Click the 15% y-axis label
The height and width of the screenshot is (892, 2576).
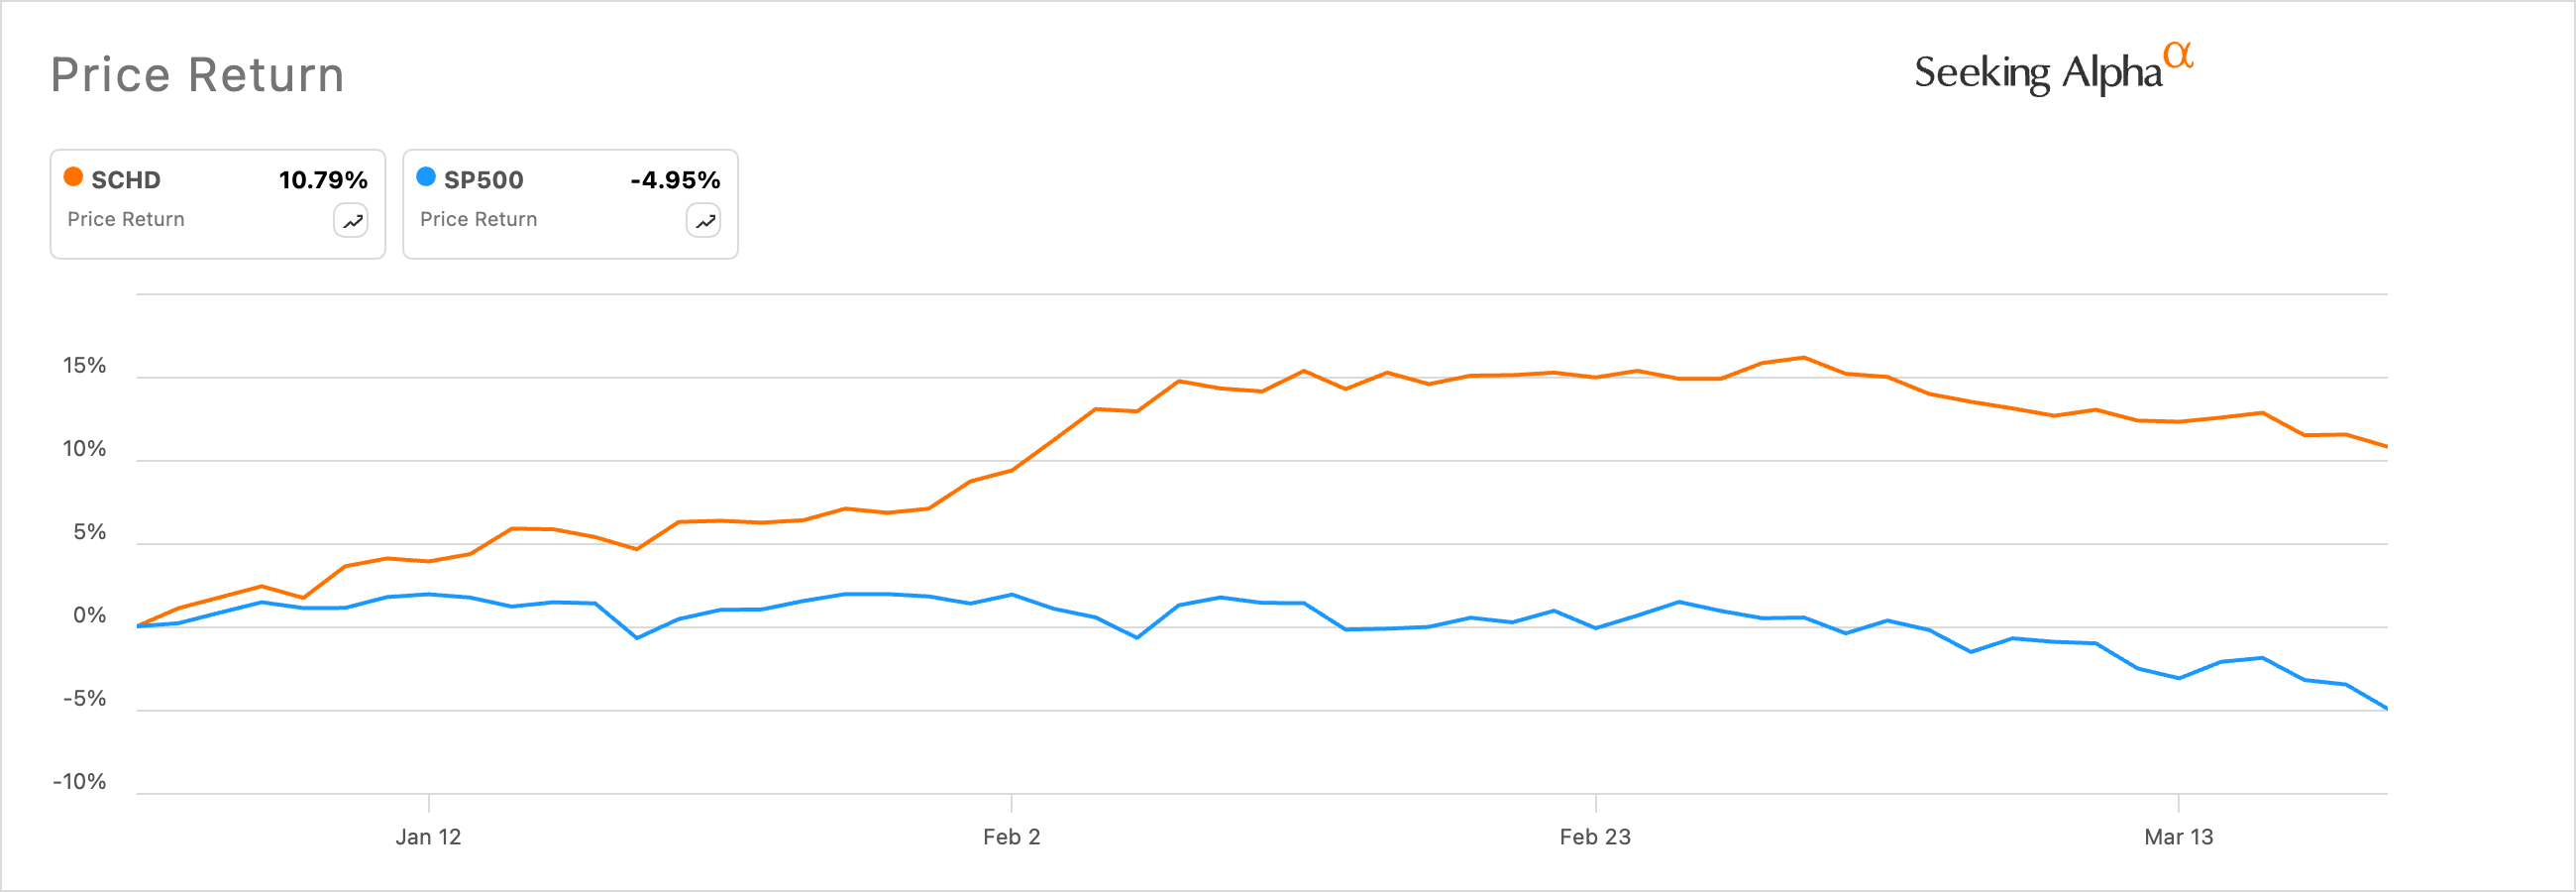[x=84, y=366]
